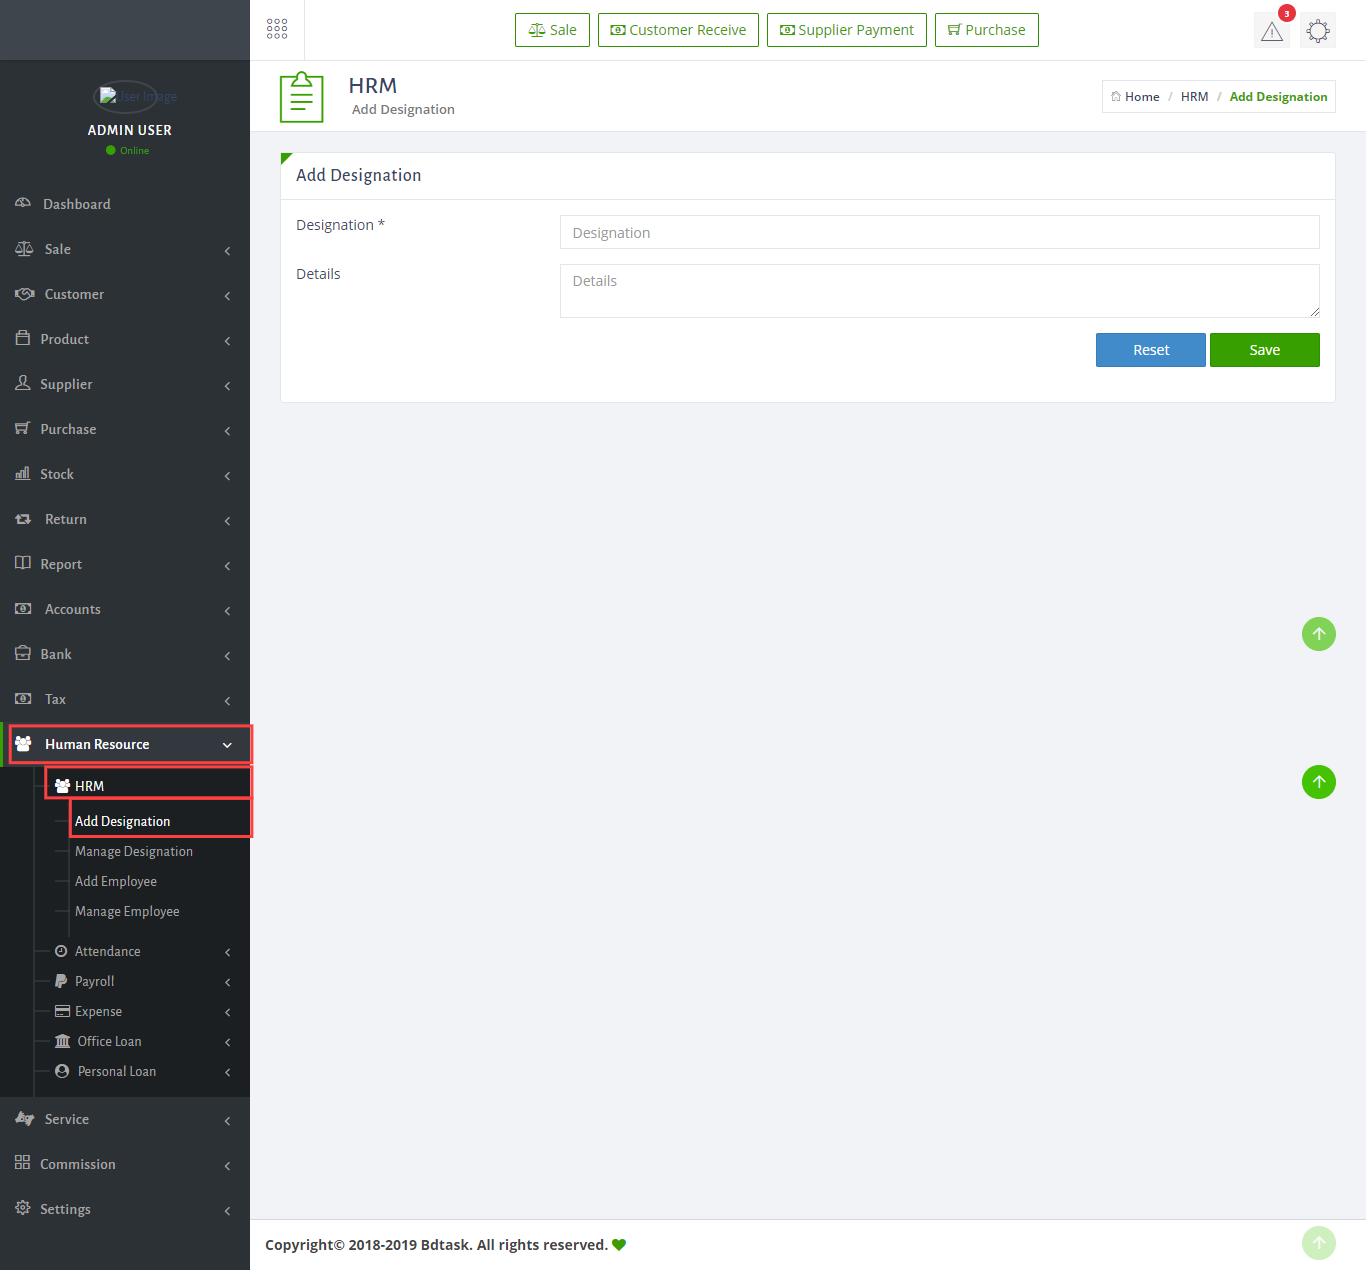Viewport: 1366px width, 1270px height.
Task: Click the Attendance clock icon
Action: (61, 951)
